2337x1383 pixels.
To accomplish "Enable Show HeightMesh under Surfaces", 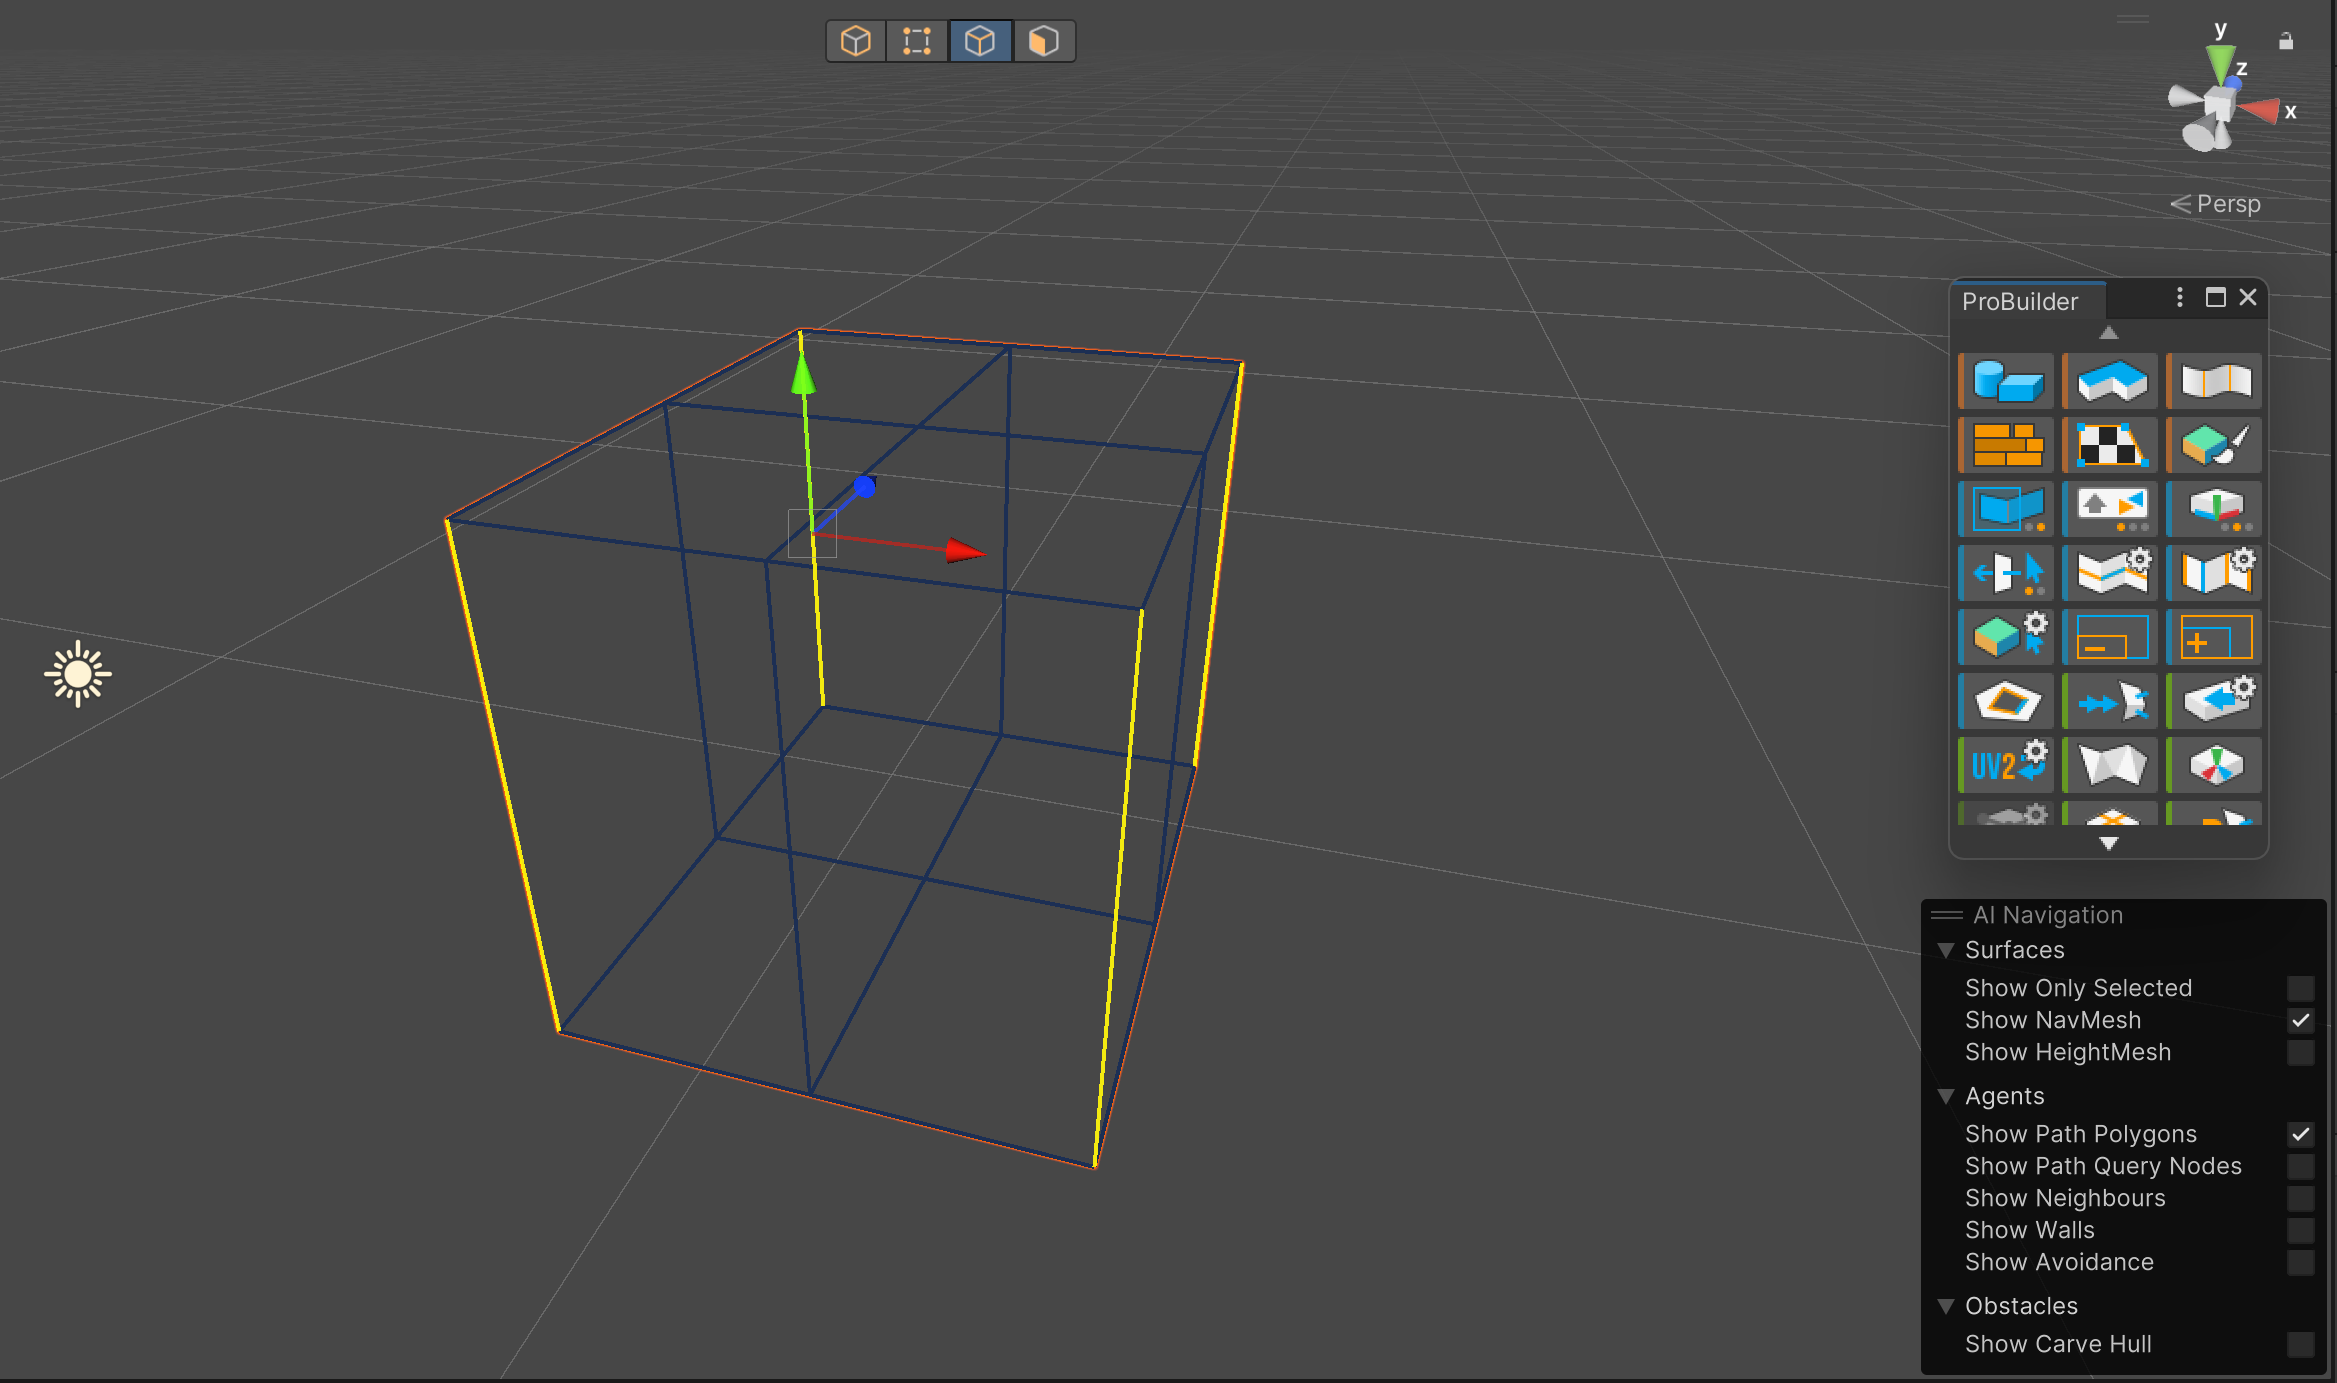I will (x=2301, y=1052).
